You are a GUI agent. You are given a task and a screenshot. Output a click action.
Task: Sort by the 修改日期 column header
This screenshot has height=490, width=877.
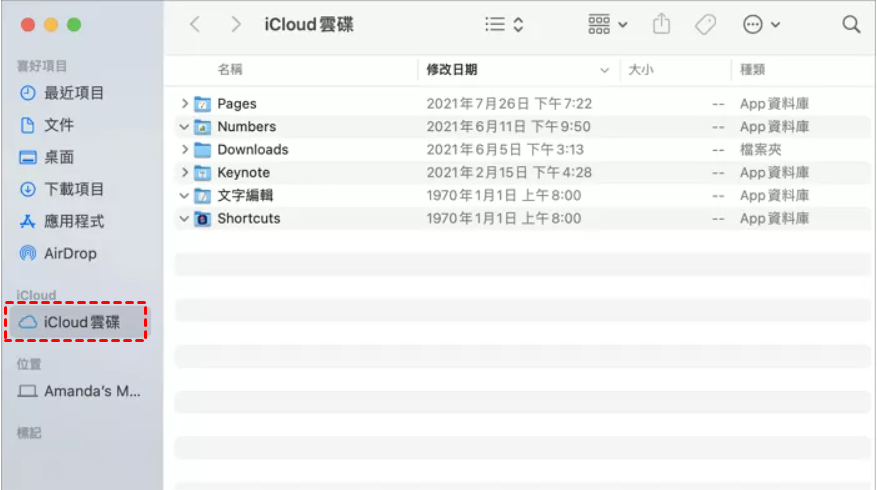[x=452, y=70]
